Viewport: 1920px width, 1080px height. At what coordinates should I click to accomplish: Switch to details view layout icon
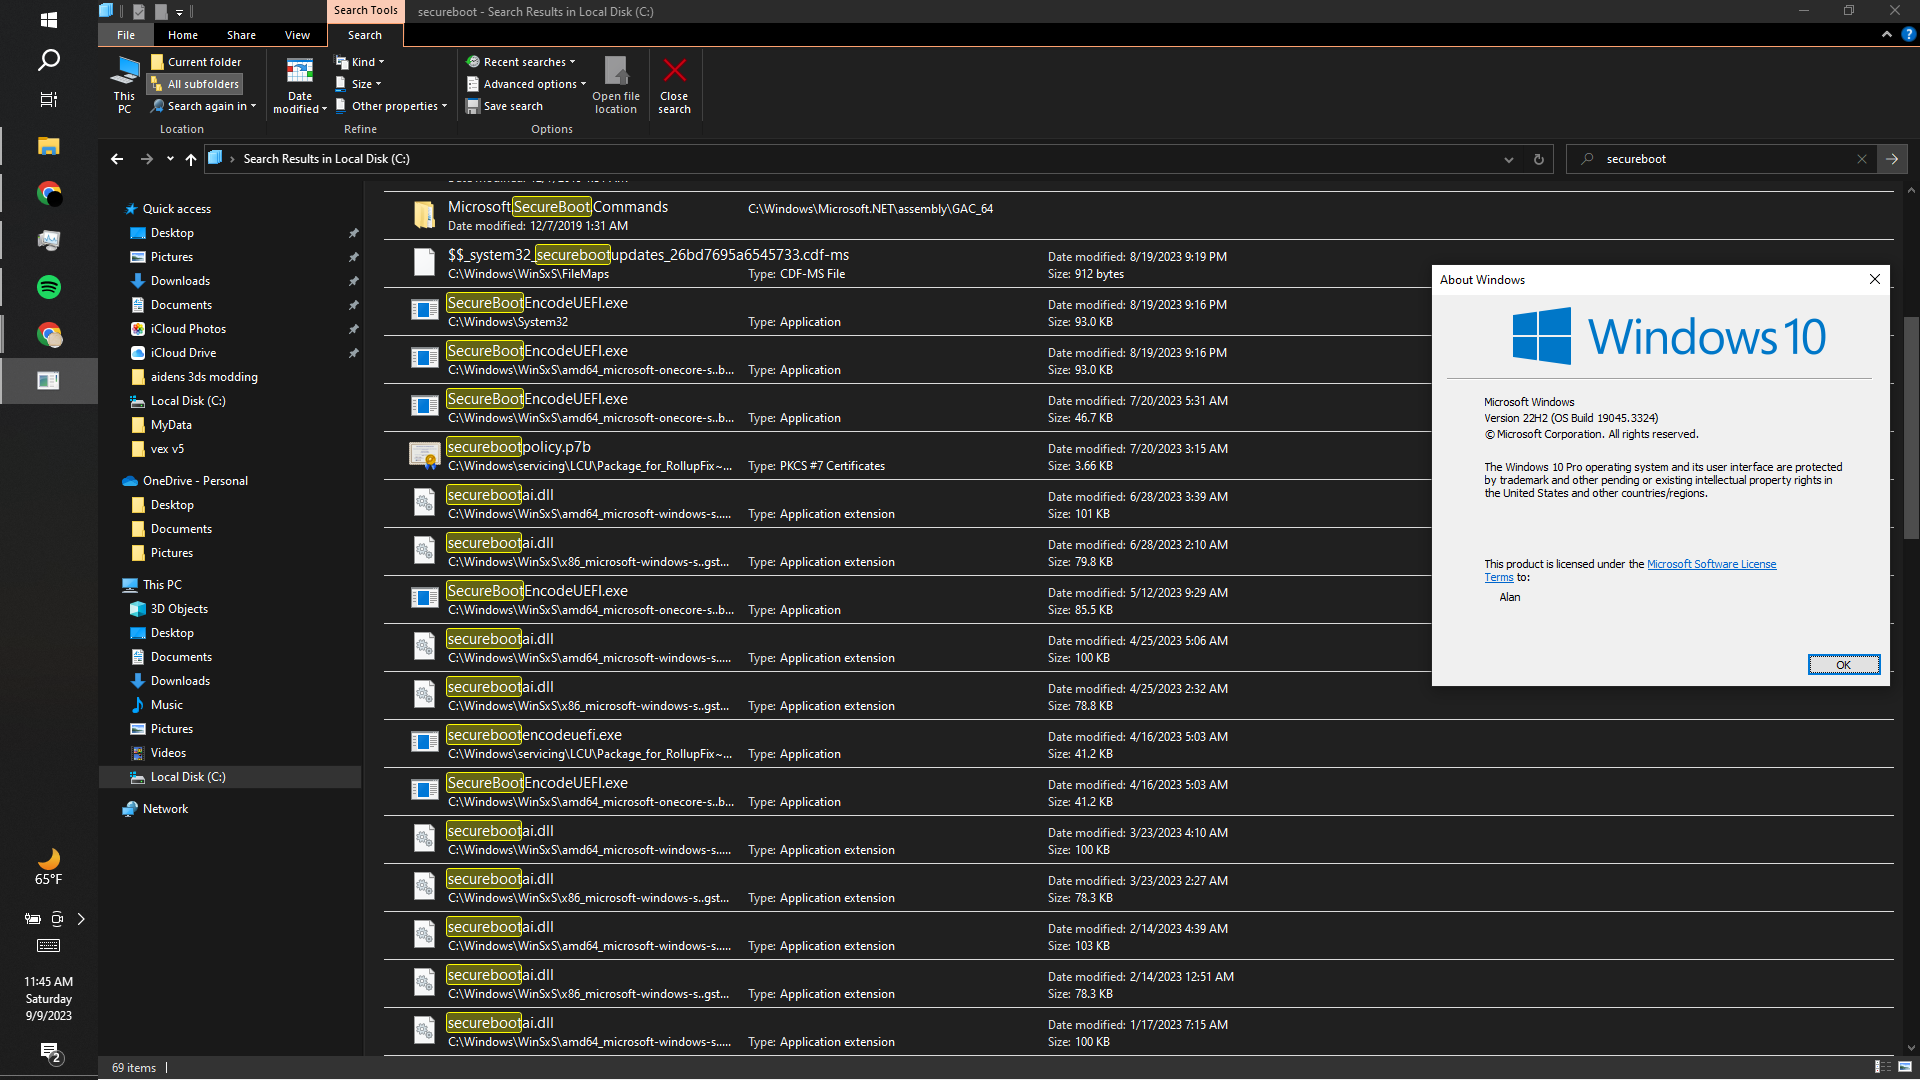[x=1882, y=1067]
